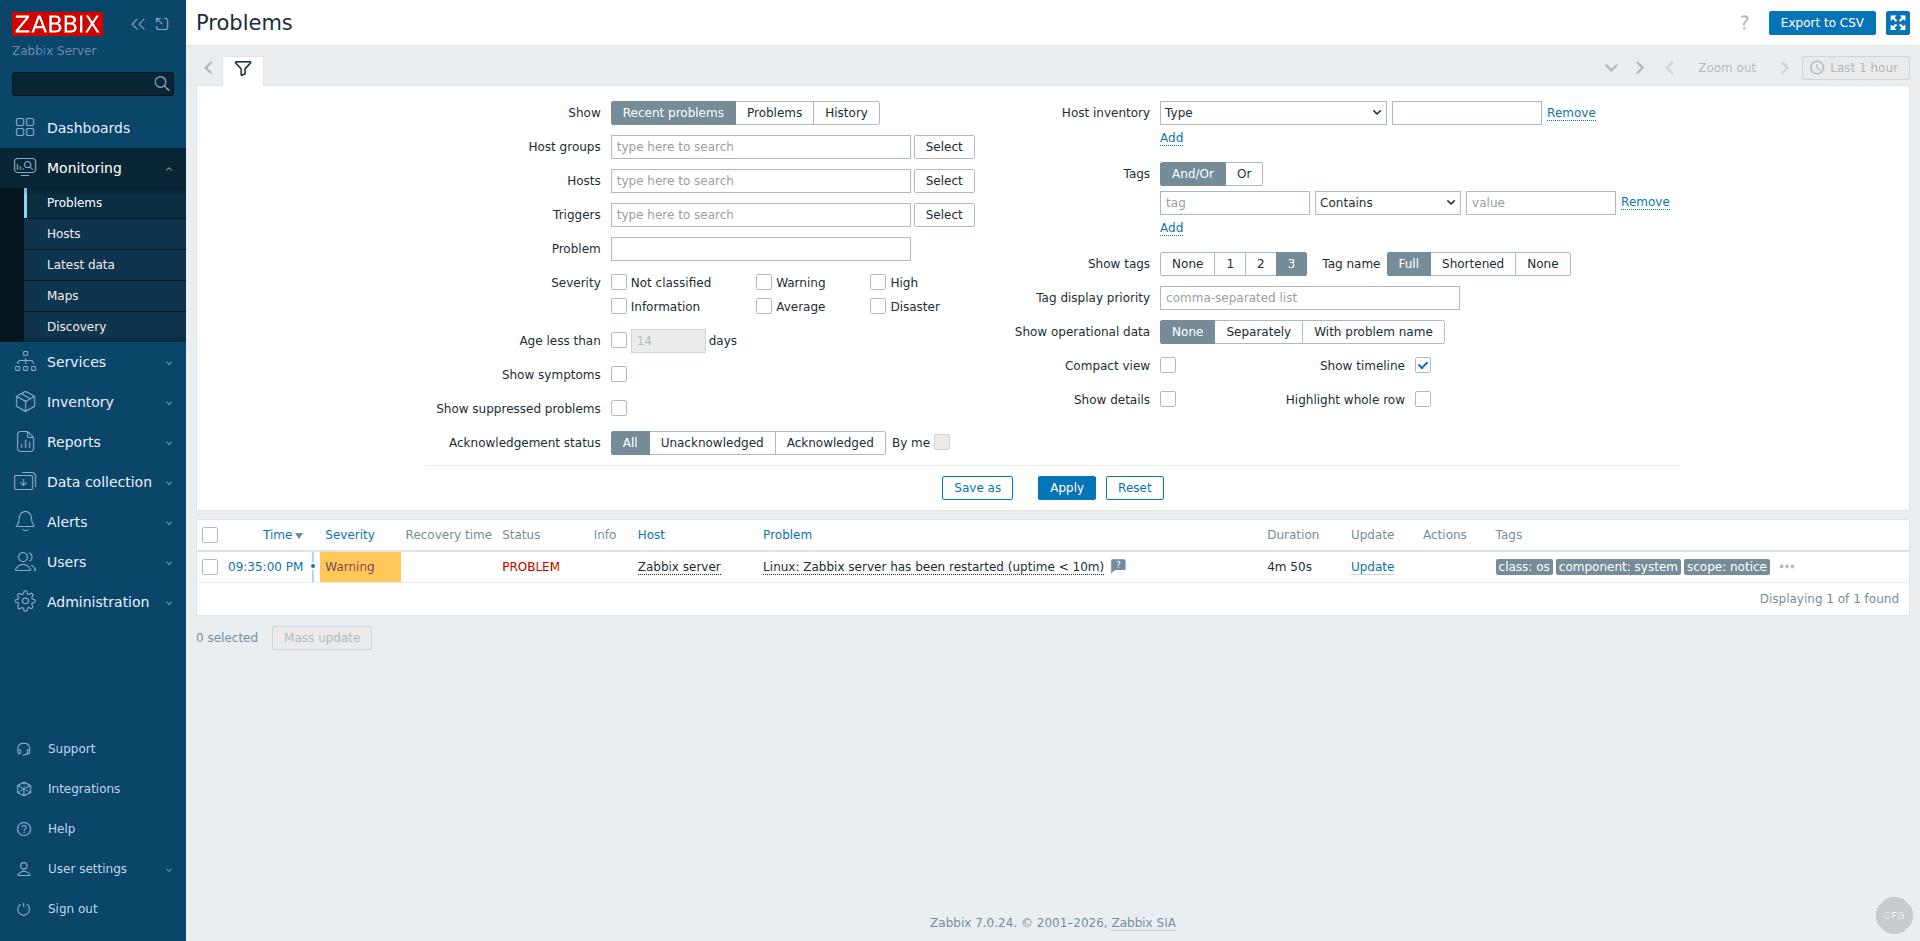This screenshot has height=941, width=1920.
Task: Open the Services icon in sidebar
Action: point(25,361)
